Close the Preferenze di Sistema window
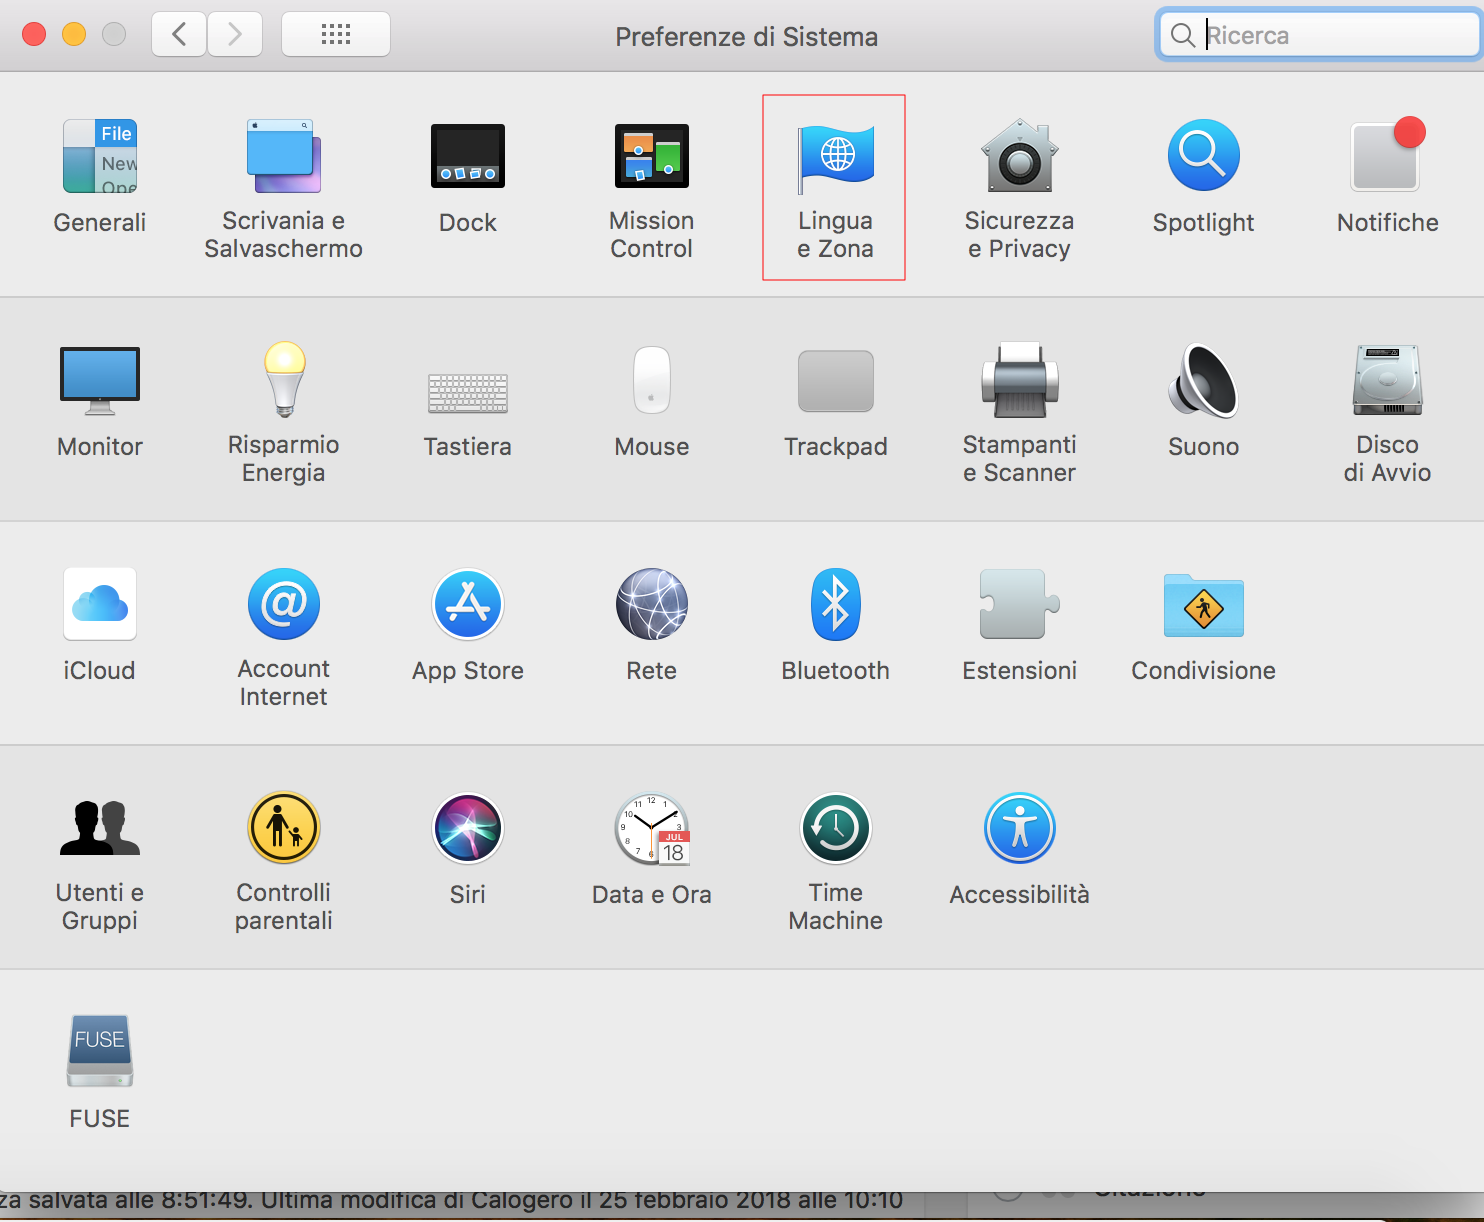The height and width of the screenshot is (1222, 1484). (34, 35)
